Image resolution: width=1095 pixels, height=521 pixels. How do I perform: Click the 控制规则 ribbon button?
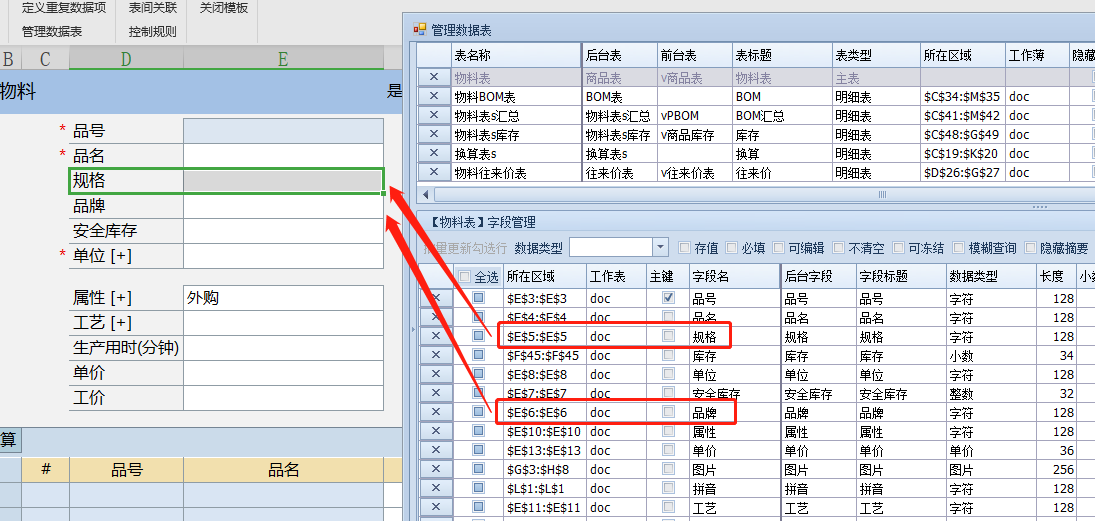click(153, 31)
